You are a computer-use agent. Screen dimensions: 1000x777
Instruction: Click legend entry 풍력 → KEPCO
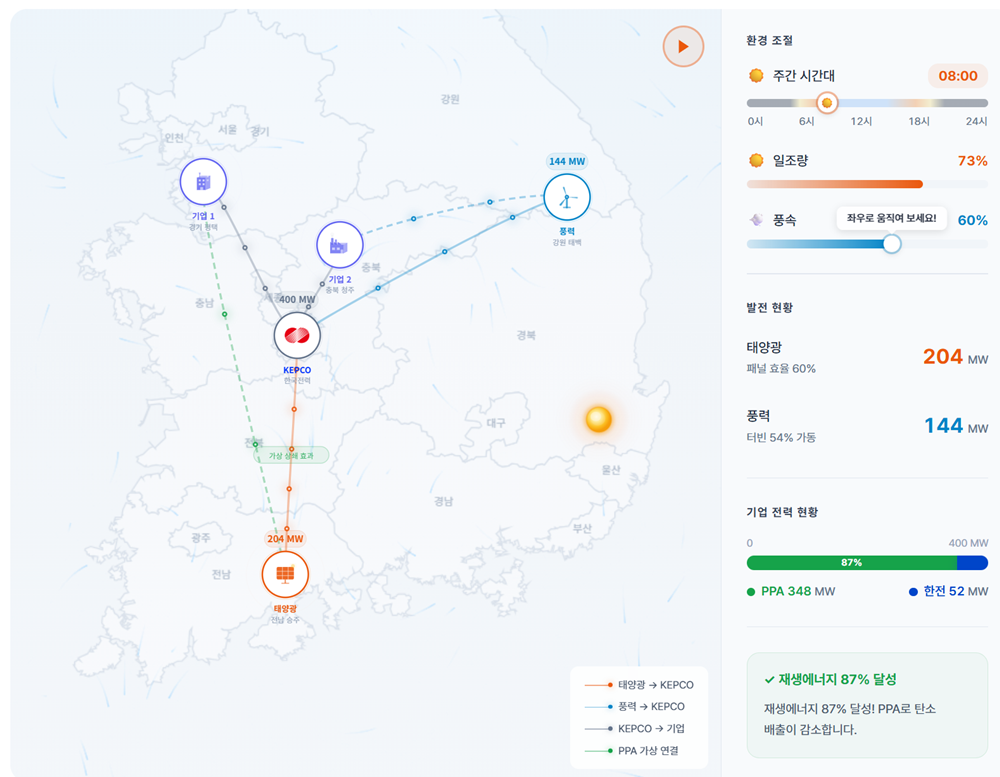pos(635,707)
